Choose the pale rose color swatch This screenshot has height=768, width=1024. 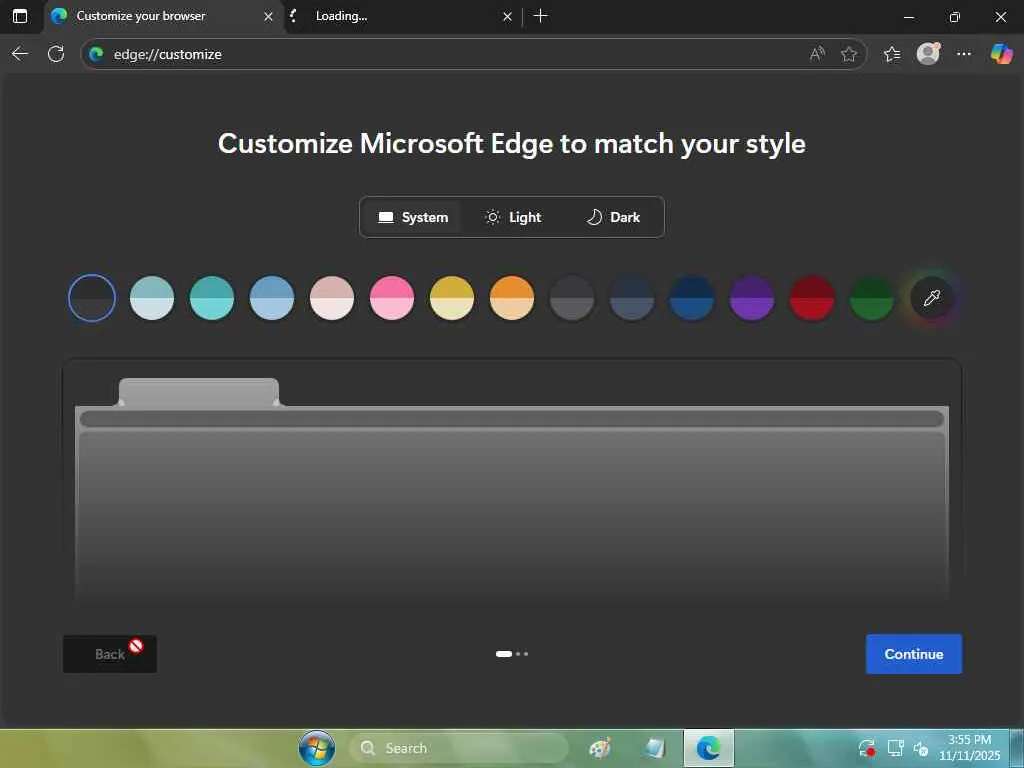(332, 298)
